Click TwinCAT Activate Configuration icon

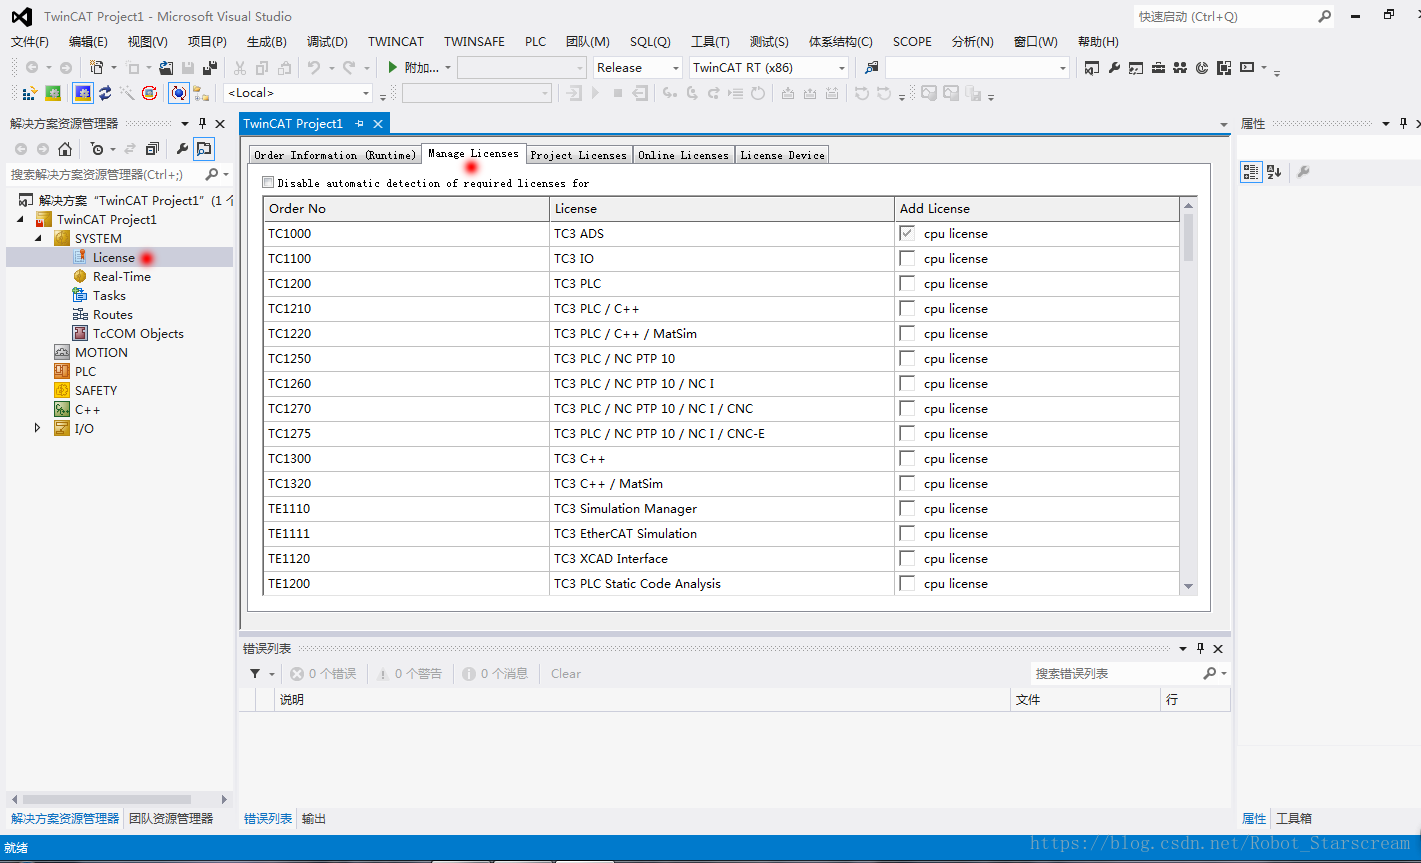coord(29,93)
